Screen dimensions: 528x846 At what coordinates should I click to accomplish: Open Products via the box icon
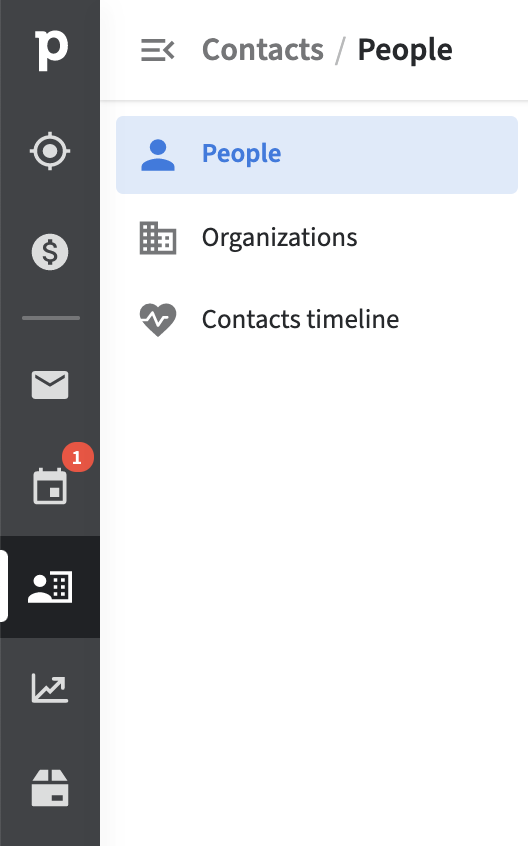point(50,788)
